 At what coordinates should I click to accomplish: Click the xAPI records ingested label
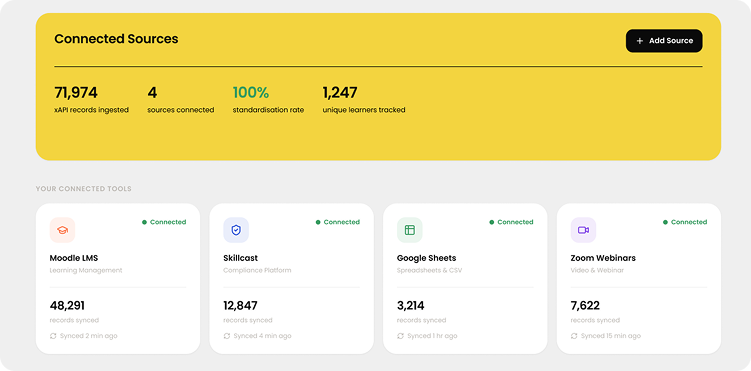(x=91, y=110)
